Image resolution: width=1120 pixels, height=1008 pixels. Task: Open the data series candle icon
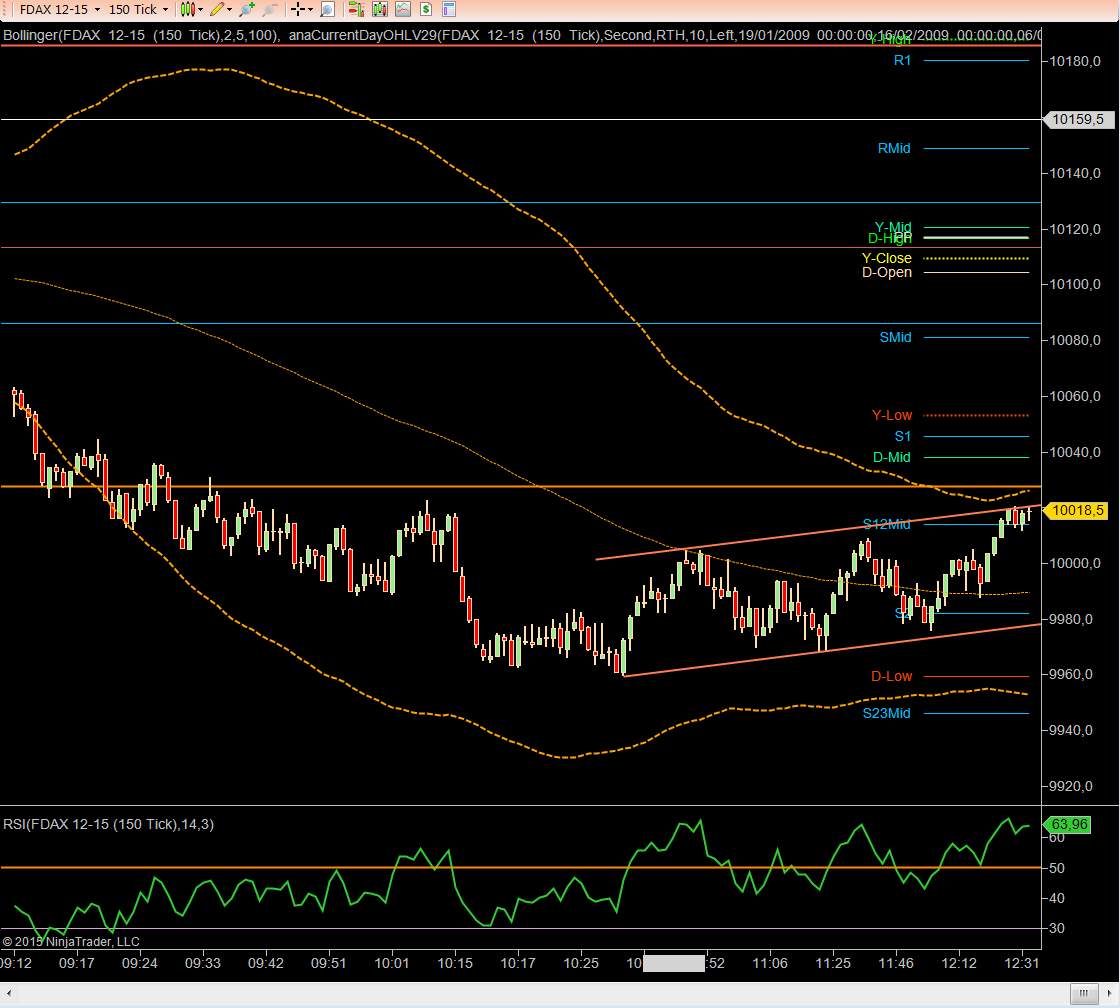(379, 9)
